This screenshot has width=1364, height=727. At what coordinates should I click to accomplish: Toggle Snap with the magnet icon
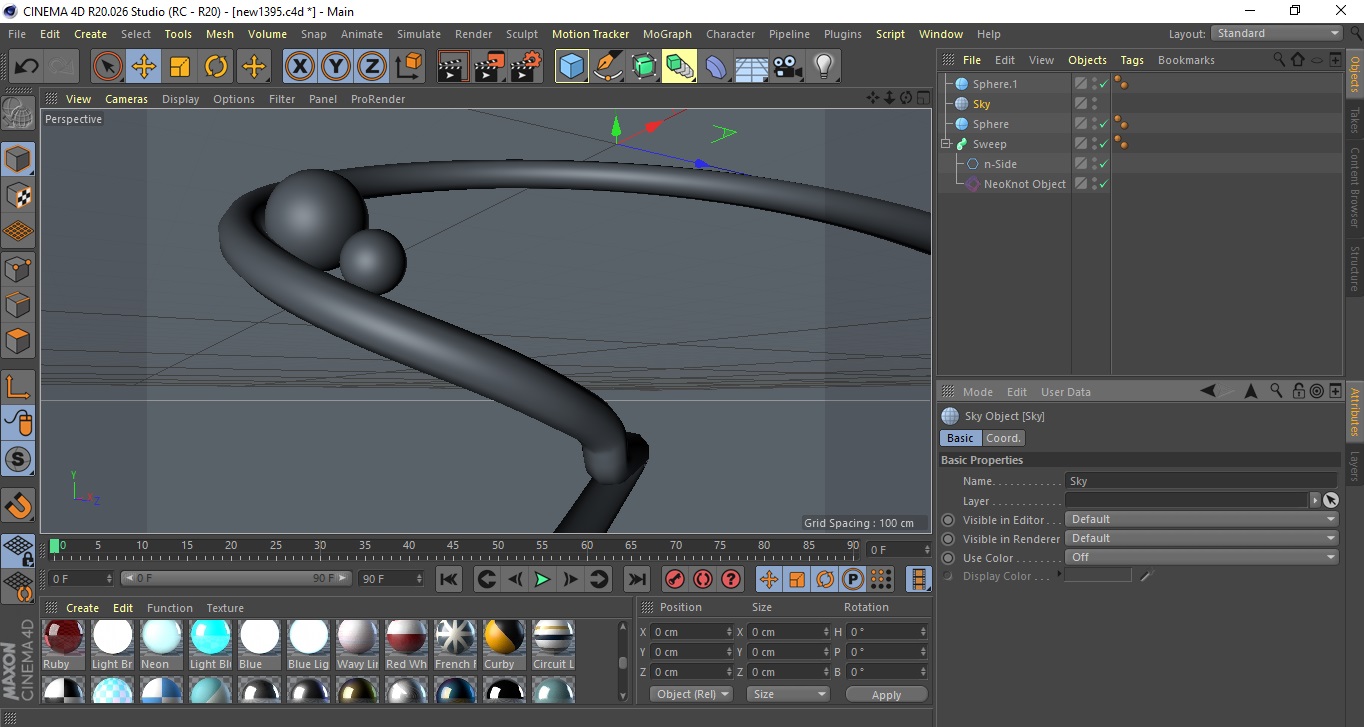18,505
